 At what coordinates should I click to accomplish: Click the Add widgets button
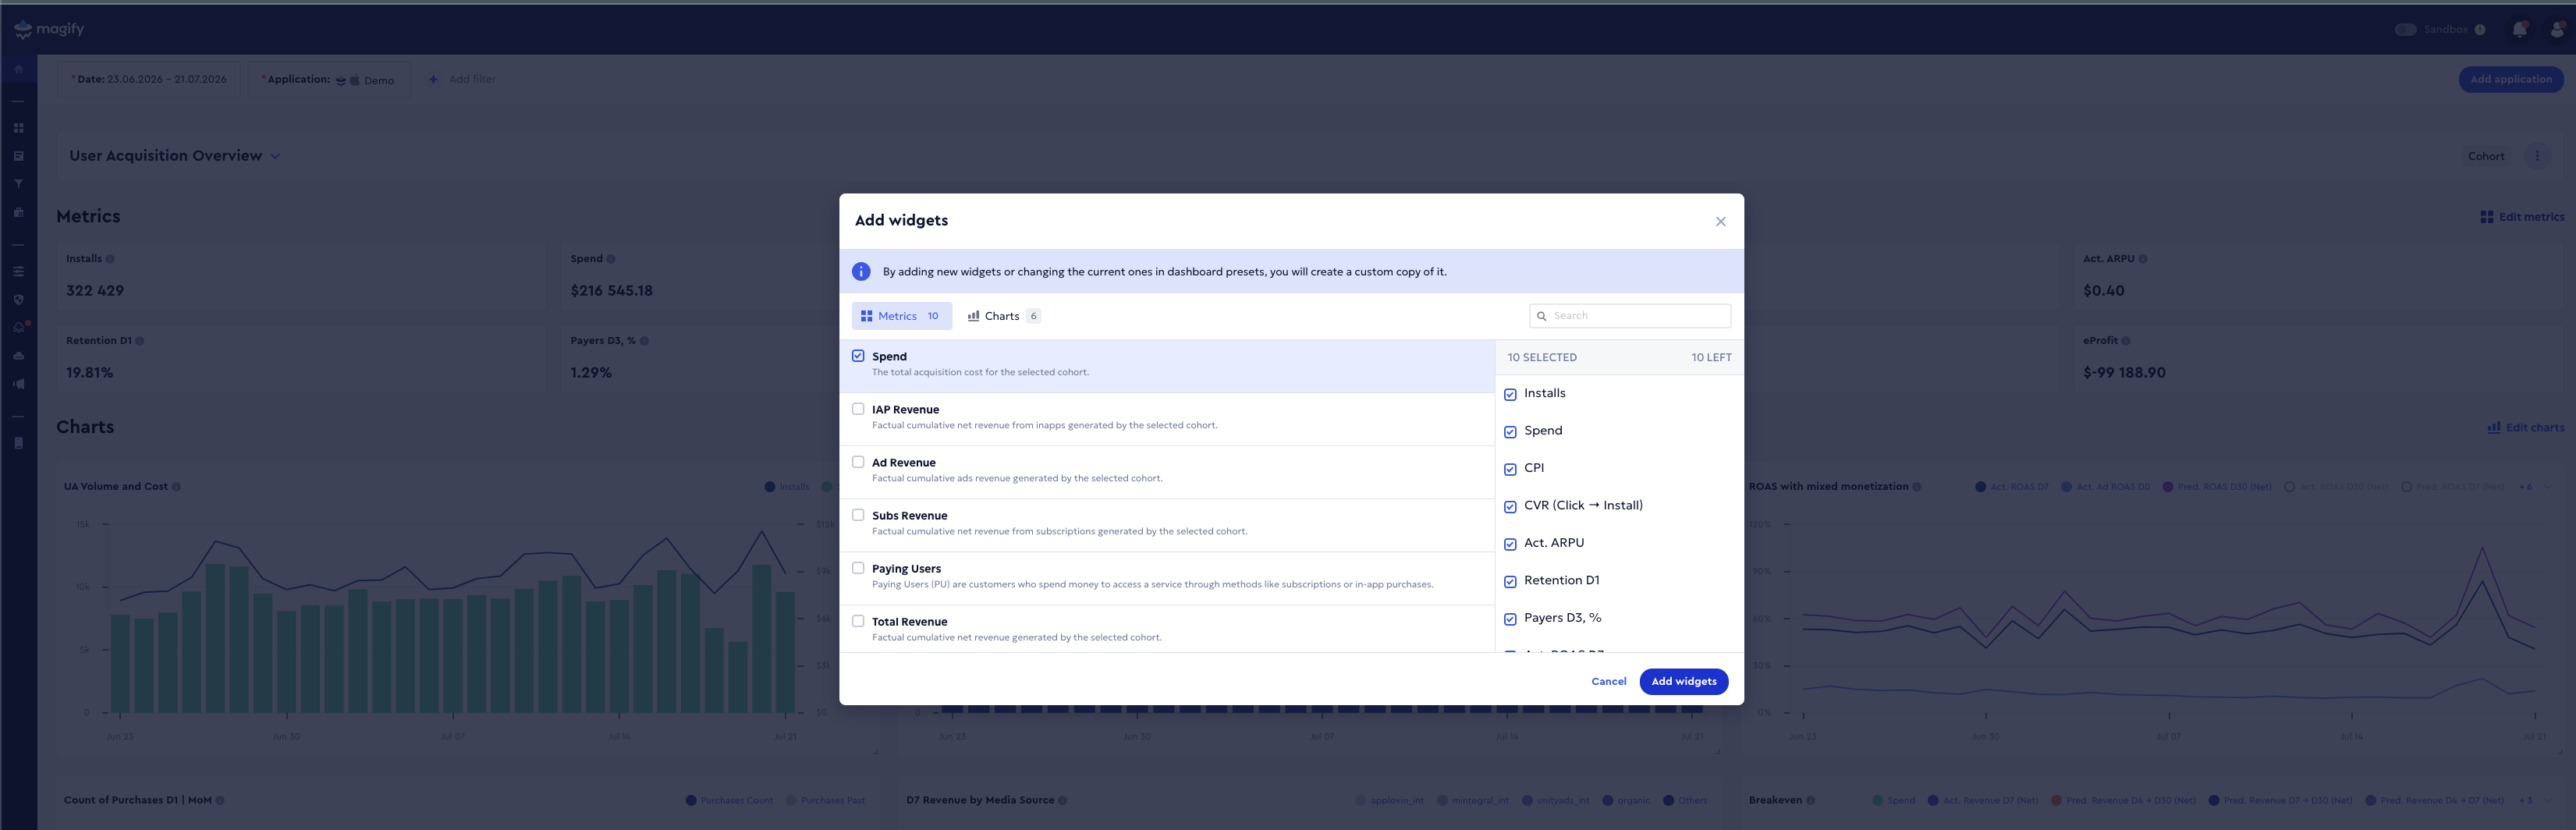1683,681
